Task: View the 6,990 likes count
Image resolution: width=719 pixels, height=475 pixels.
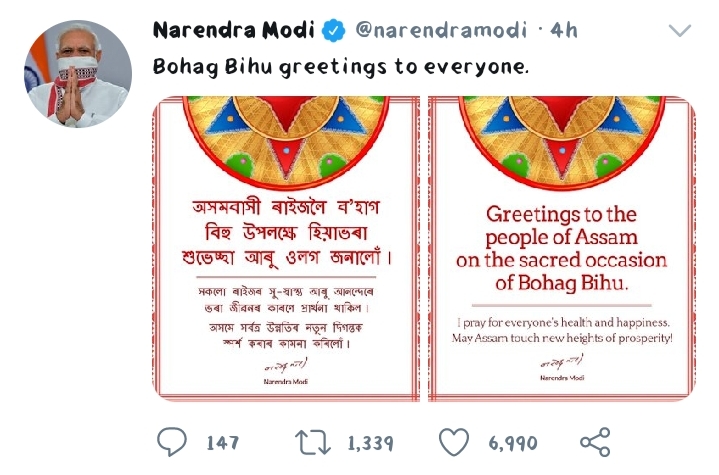Action: (x=513, y=443)
